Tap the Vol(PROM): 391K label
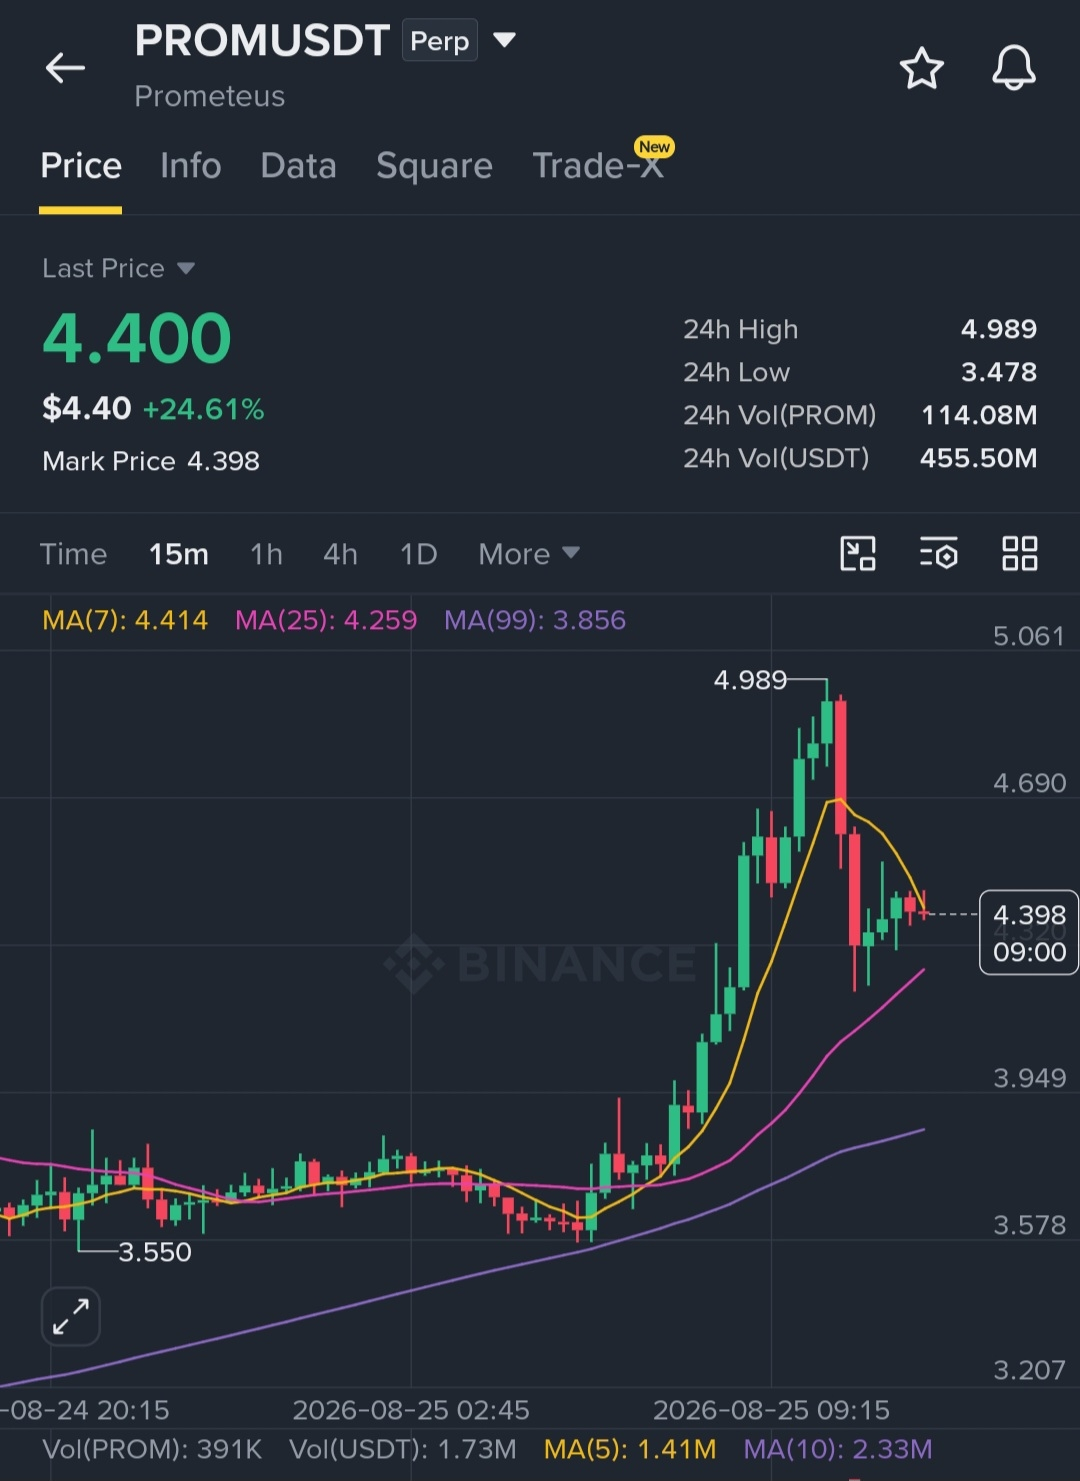This screenshot has height=1481, width=1080. pyautogui.click(x=152, y=1449)
